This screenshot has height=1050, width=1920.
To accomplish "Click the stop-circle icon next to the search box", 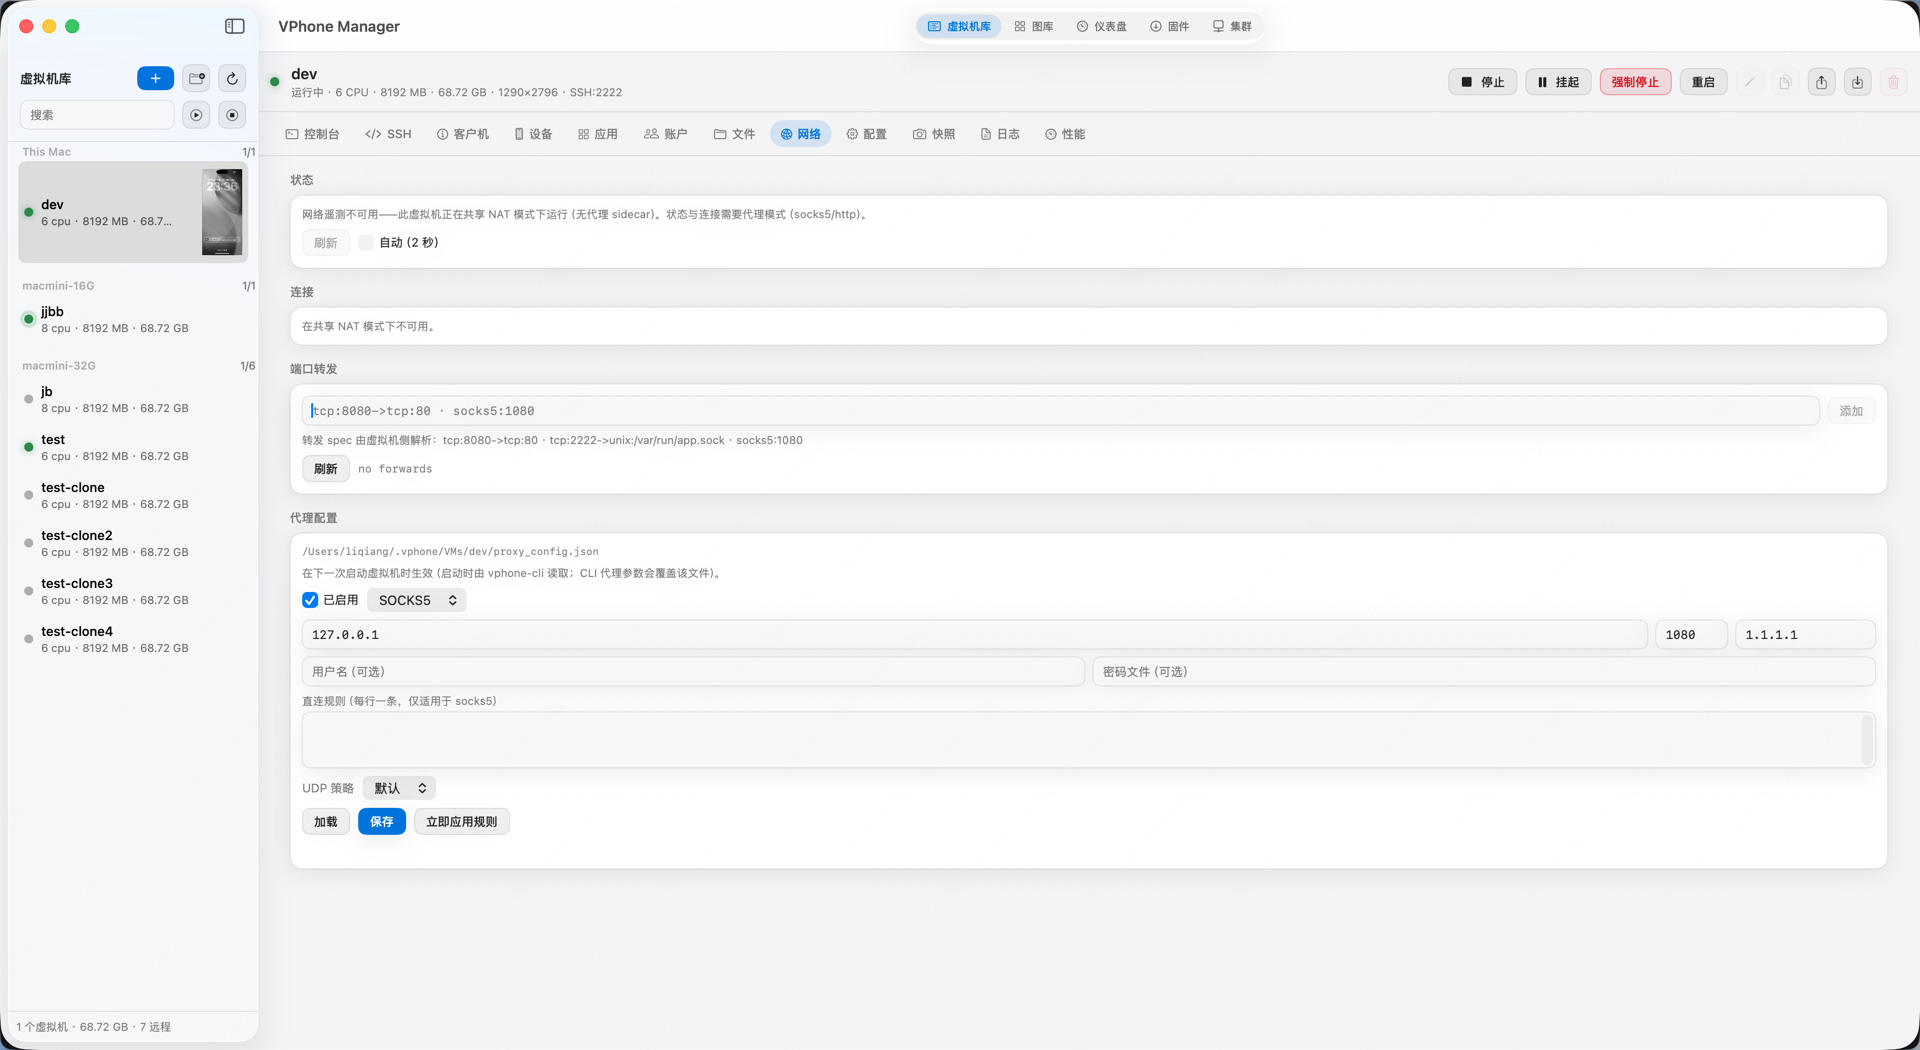I will tap(232, 115).
